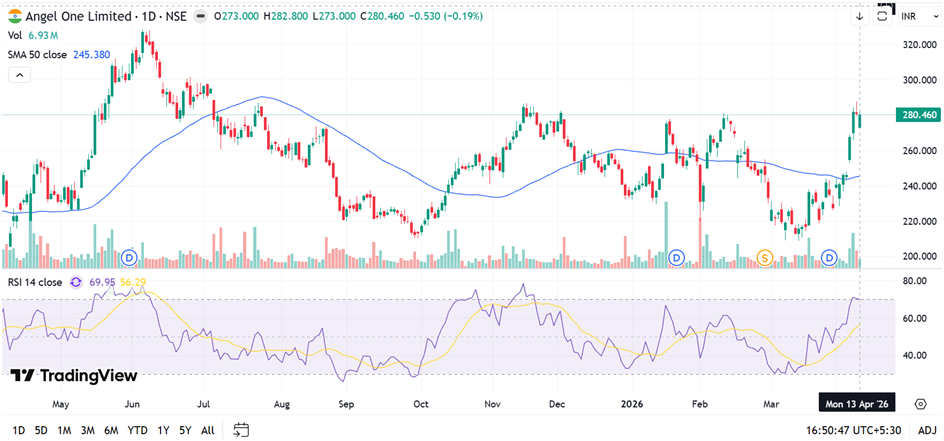Click the RSI 14 close indicator label
944x441 pixels.
click(34, 282)
